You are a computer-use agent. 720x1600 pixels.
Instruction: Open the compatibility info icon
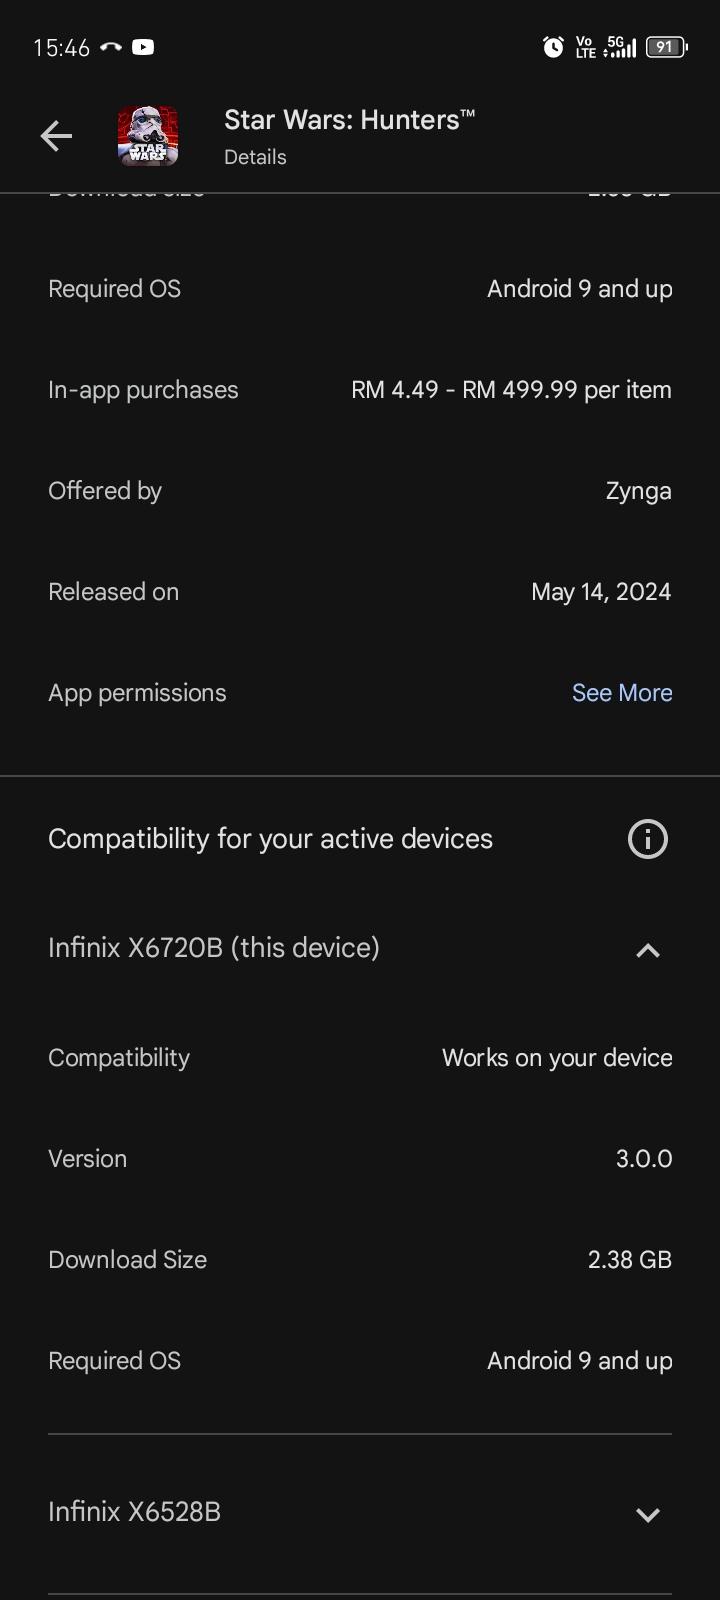647,839
